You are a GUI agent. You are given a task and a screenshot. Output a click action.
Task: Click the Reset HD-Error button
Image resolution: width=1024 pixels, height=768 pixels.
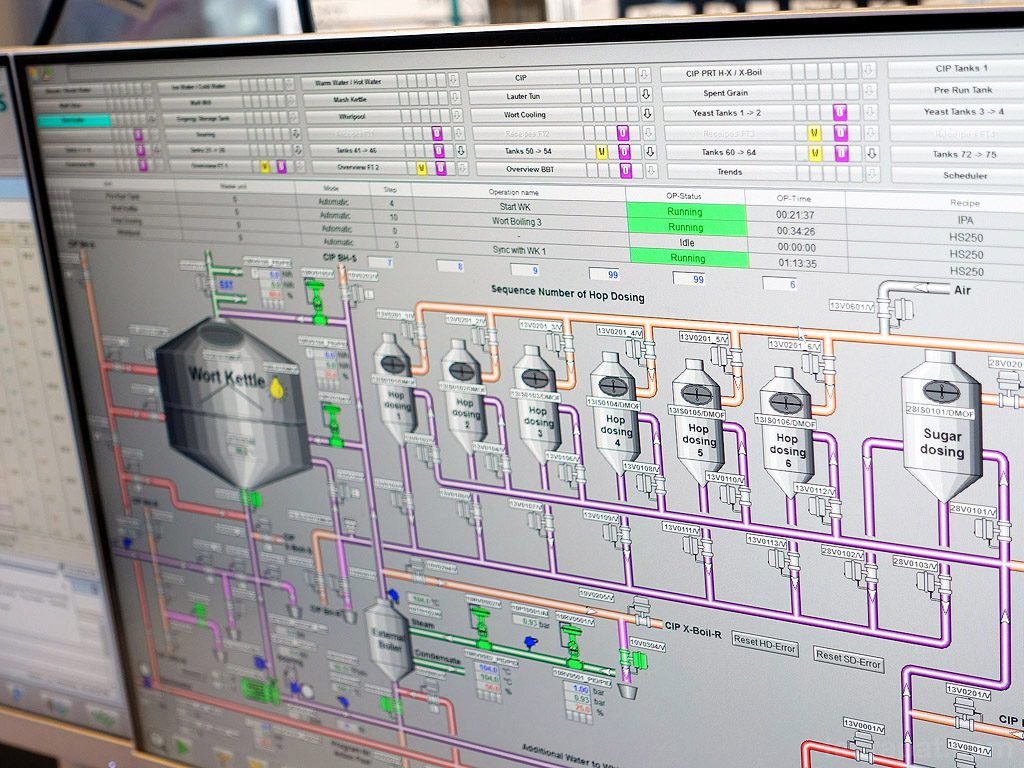pyautogui.click(x=764, y=643)
